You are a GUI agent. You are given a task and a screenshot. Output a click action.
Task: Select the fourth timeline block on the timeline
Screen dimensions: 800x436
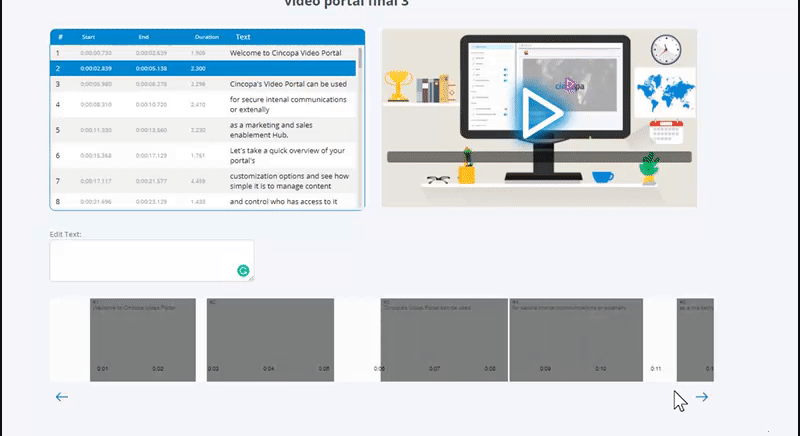(x=575, y=339)
